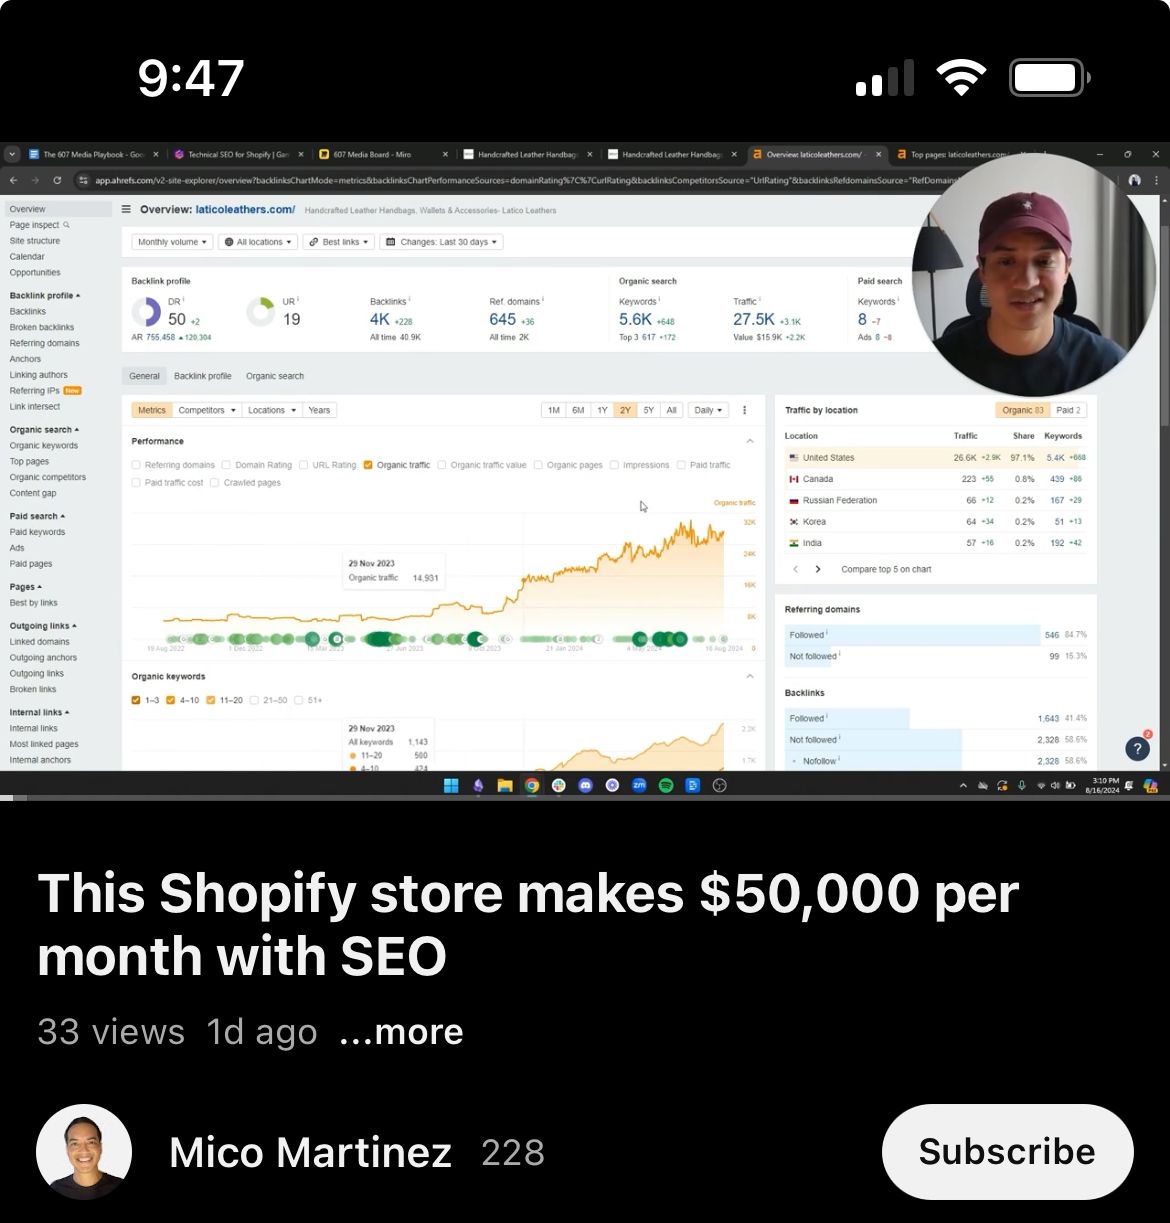
Task: Open the Chrome profile avatar icon
Action: pyautogui.click(x=1134, y=180)
